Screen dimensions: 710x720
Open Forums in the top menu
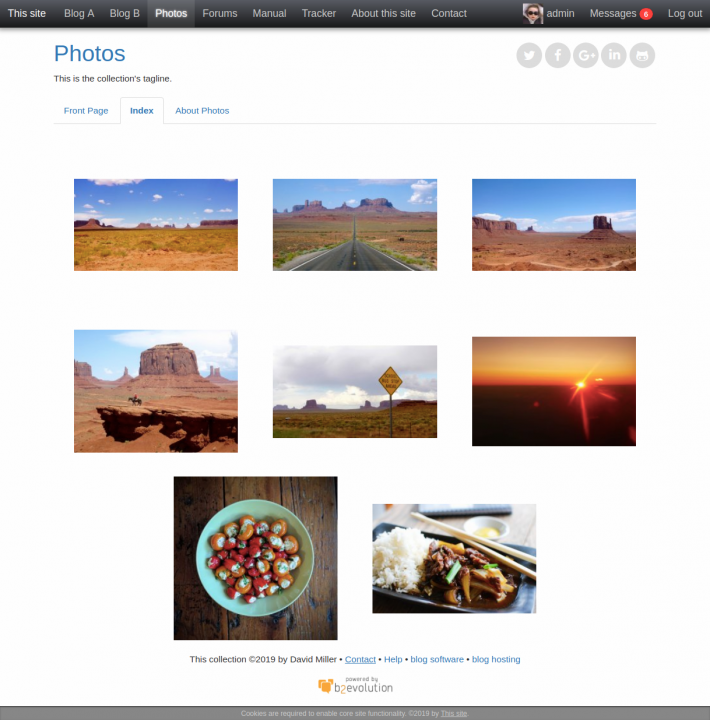pos(220,13)
